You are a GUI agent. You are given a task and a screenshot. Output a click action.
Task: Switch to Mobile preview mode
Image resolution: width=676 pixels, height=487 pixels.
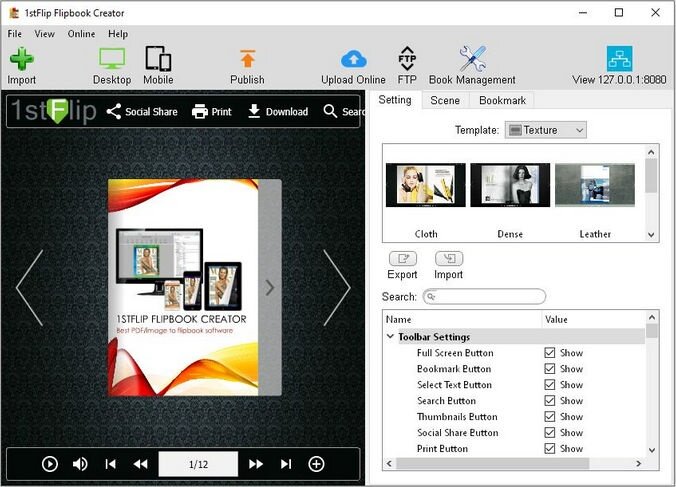(x=158, y=59)
